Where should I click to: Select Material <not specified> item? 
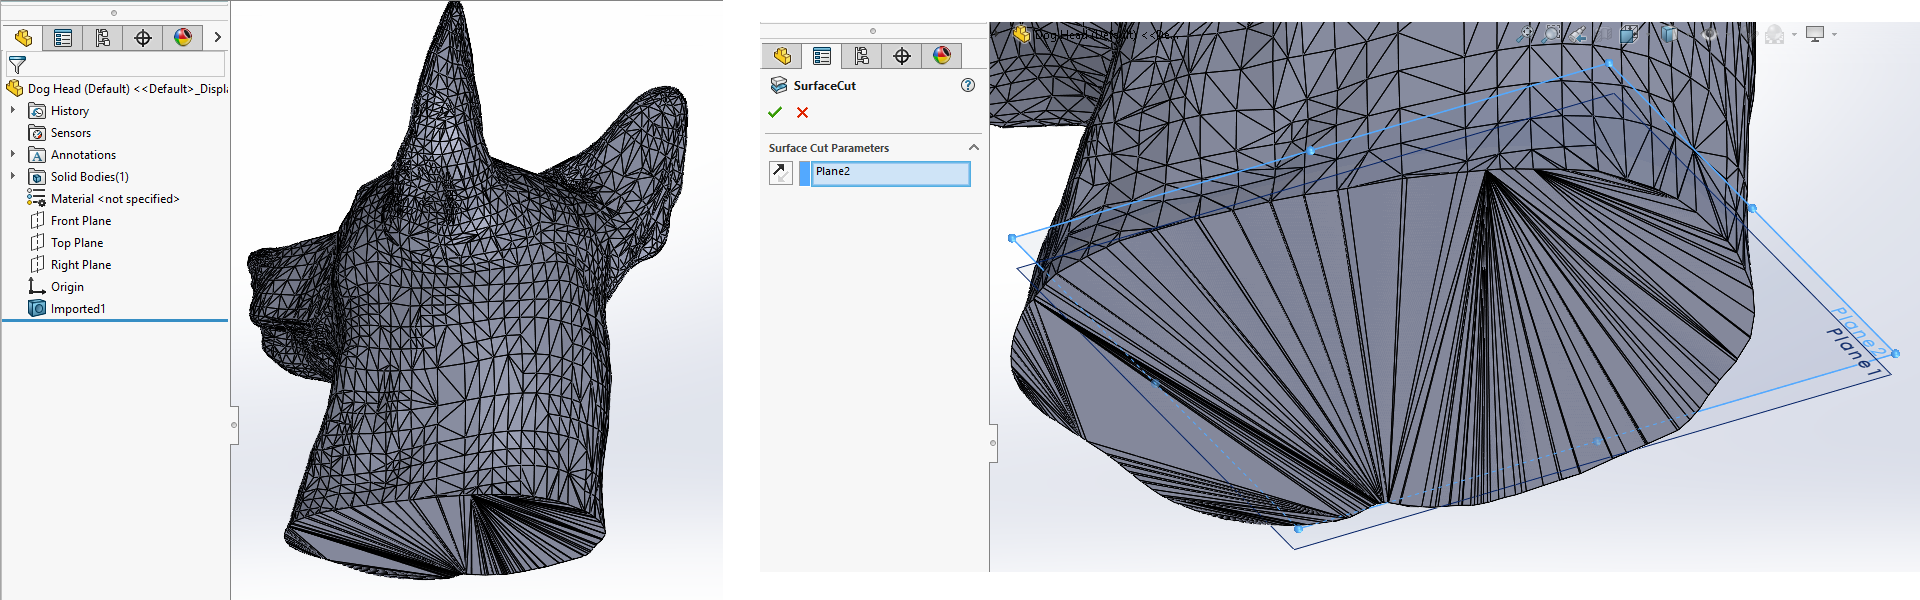point(114,199)
